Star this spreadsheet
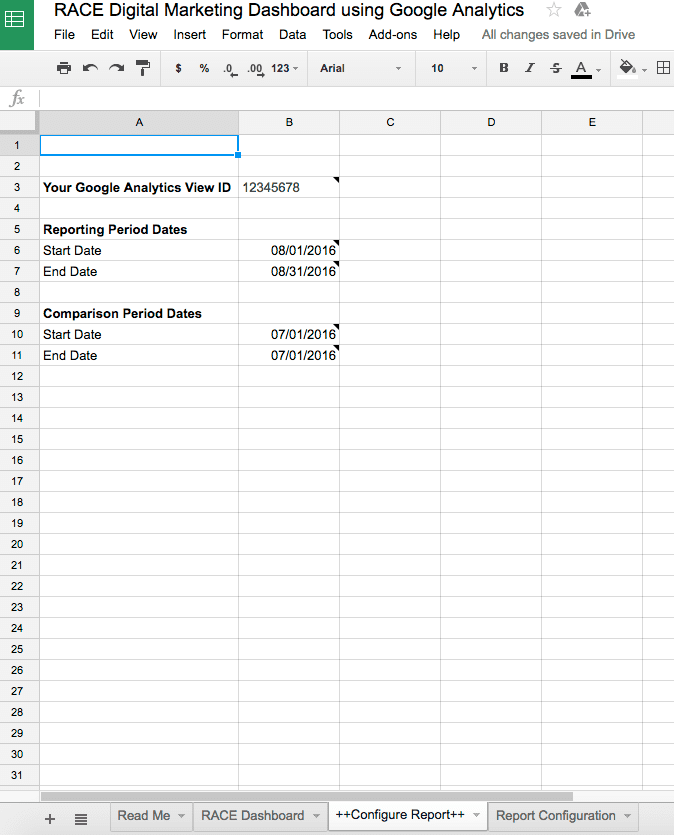The image size is (674, 835). coord(554,10)
